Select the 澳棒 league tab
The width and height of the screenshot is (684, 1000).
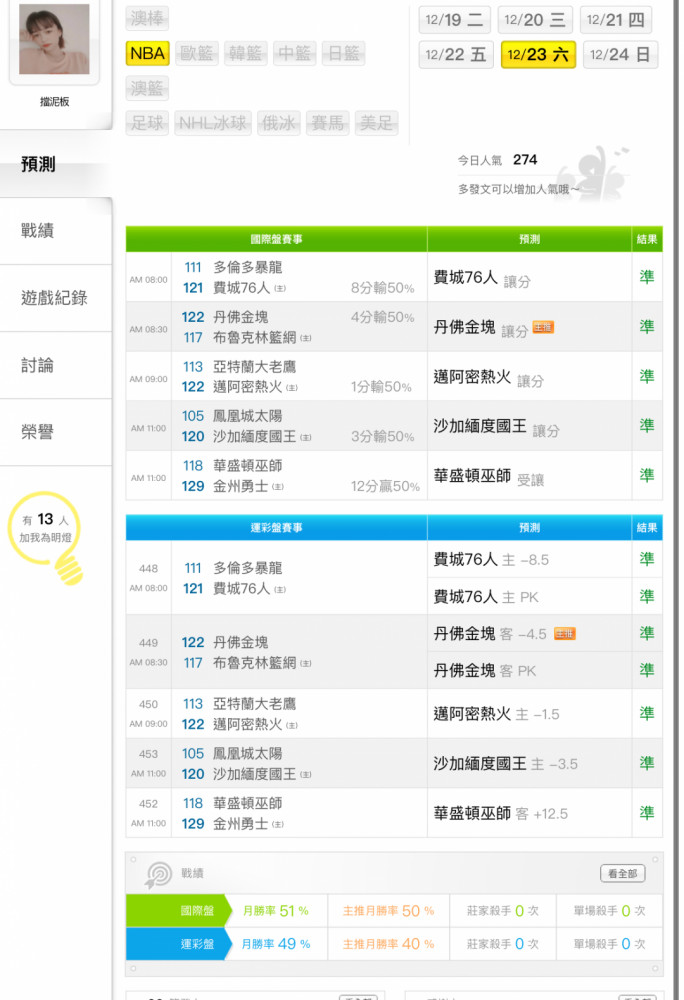(147, 18)
